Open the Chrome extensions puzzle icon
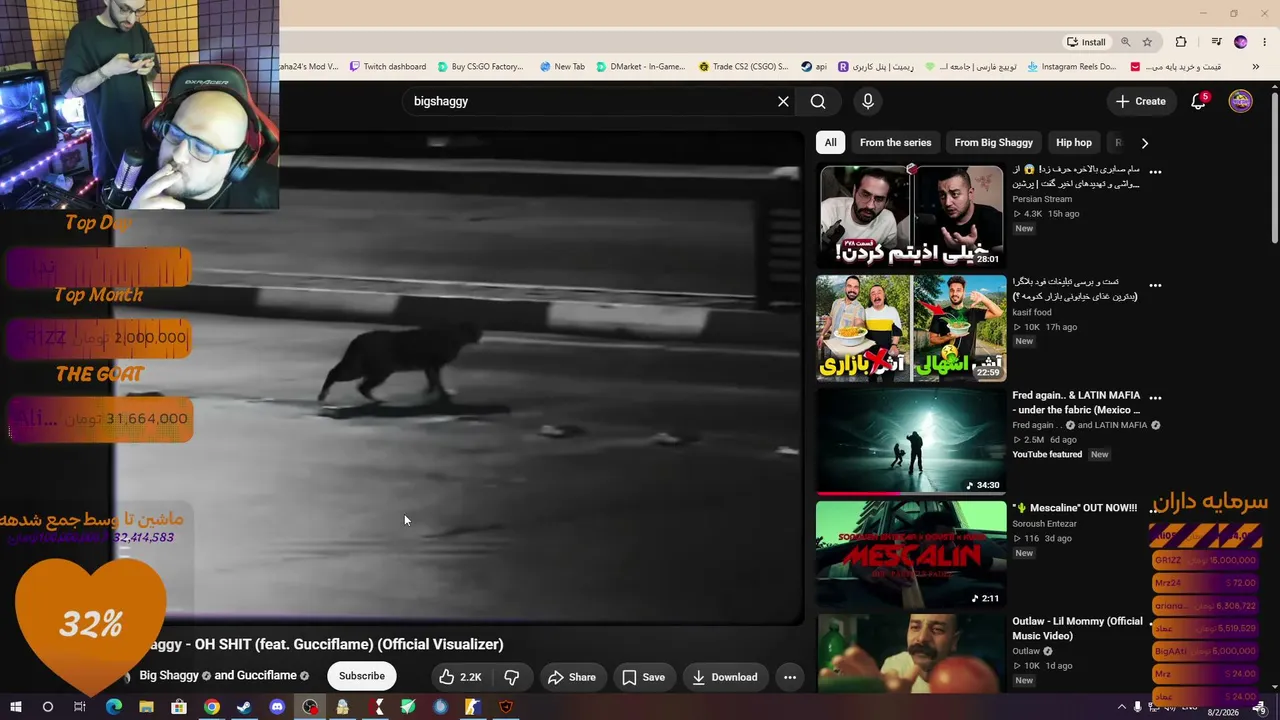1280x720 pixels. pos(1181,42)
